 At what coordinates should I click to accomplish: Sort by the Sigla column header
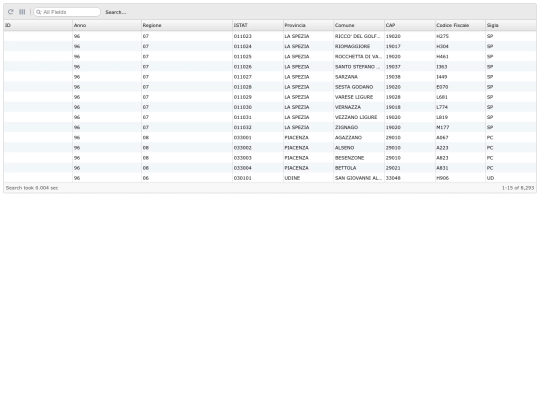tap(511, 25)
